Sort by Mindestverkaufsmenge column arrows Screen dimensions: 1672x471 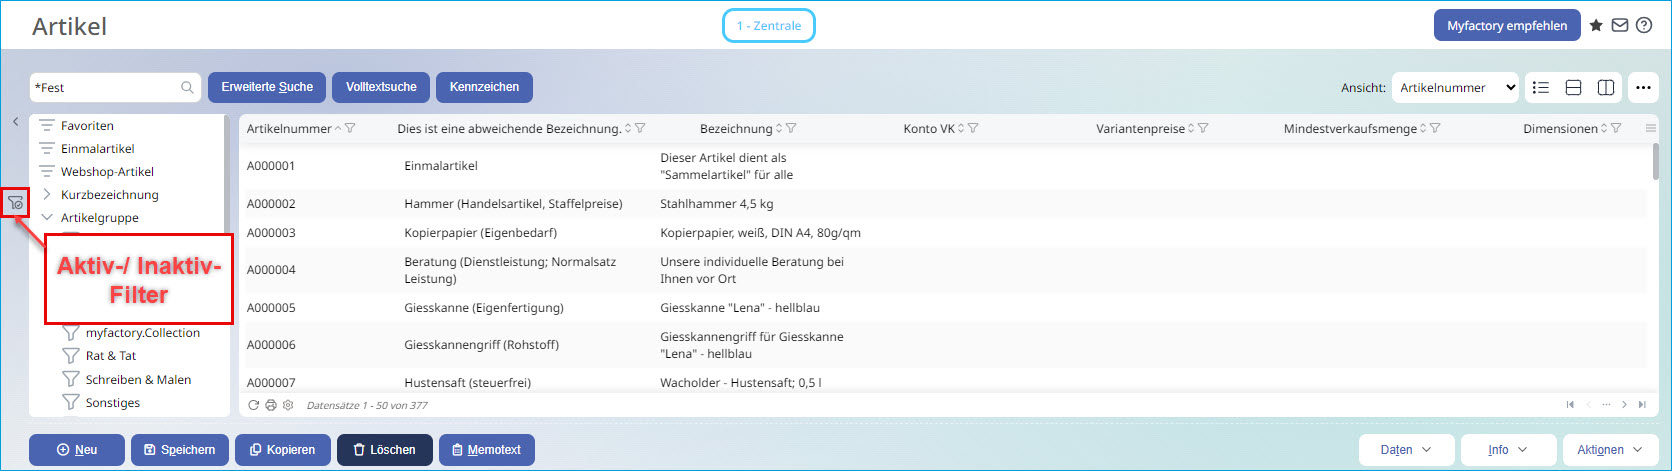point(1423,129)
